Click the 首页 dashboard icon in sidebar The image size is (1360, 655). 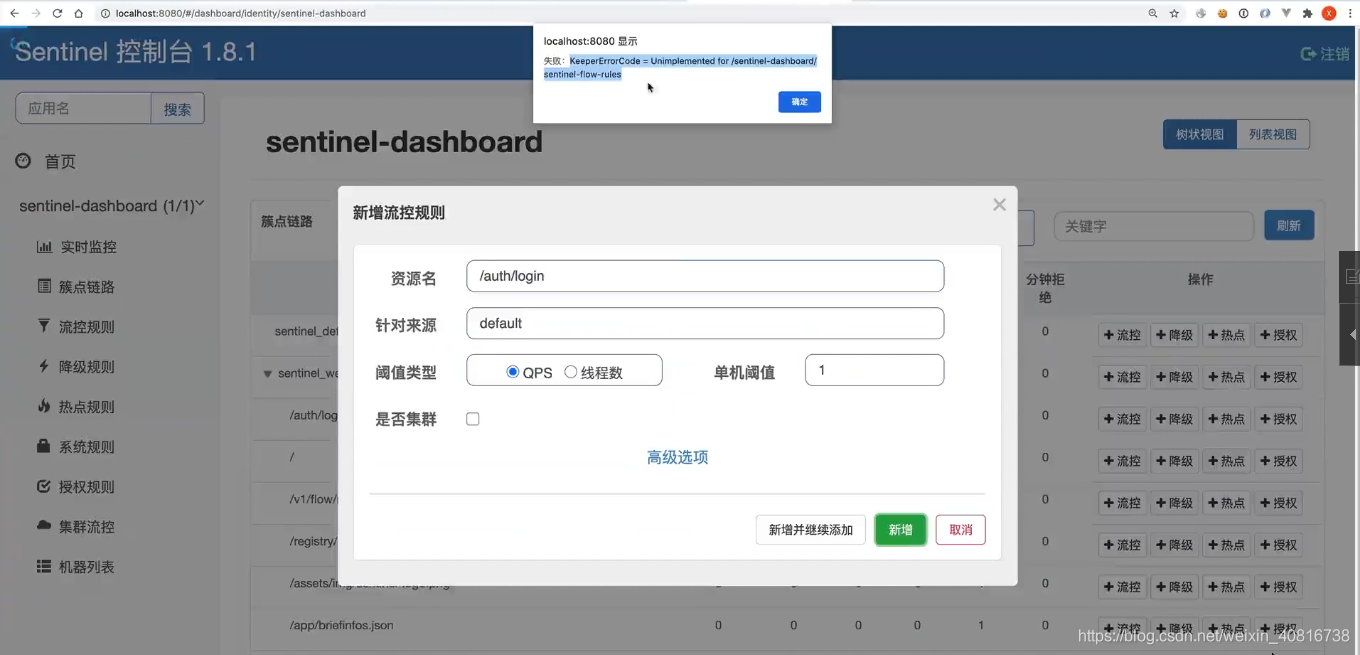click(x=23, y=161)
